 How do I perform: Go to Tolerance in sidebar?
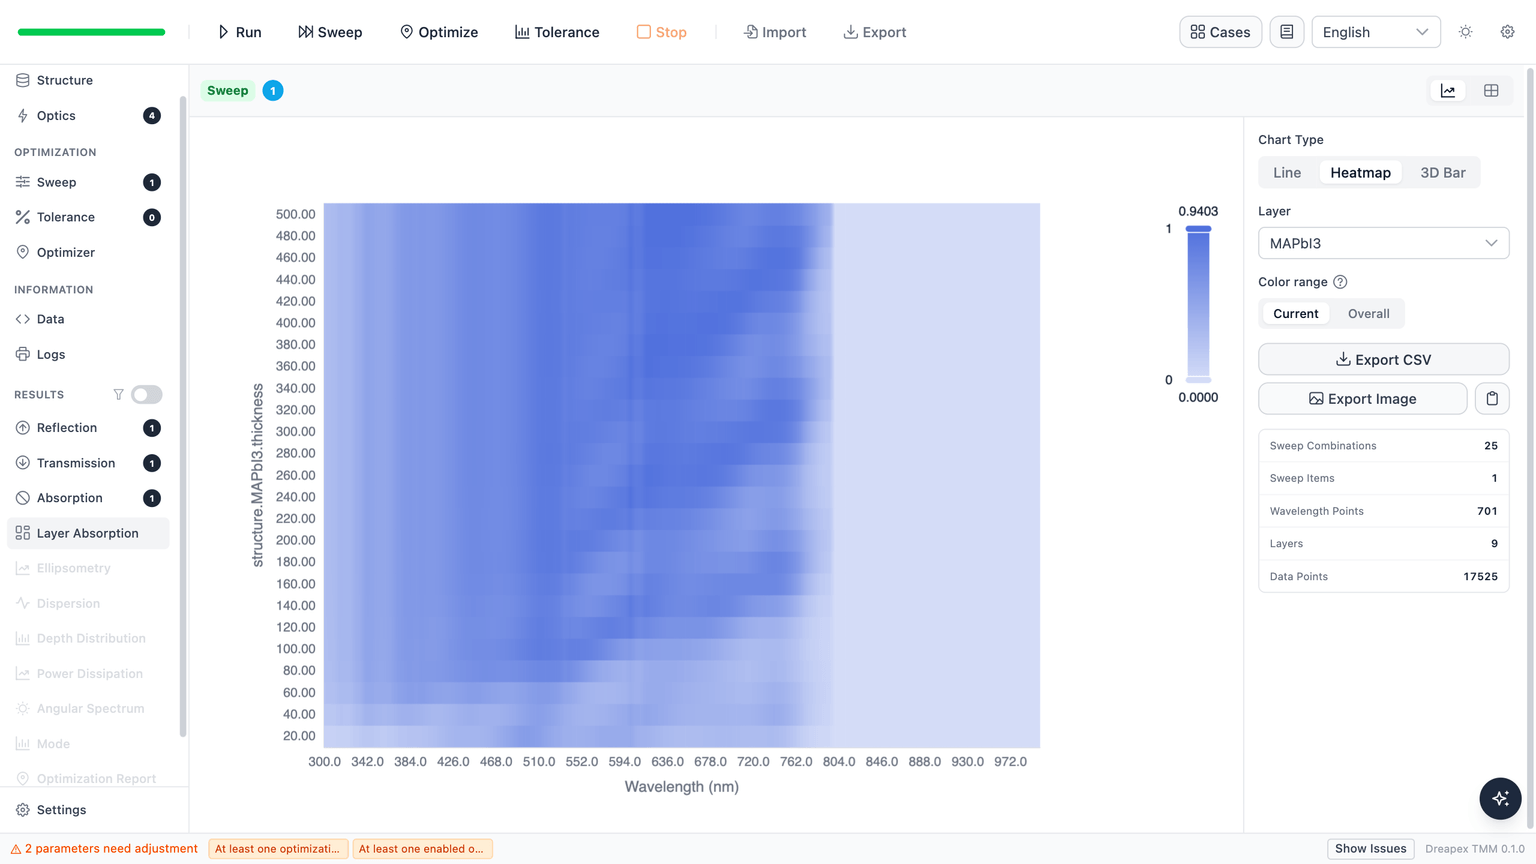[88, 217]
